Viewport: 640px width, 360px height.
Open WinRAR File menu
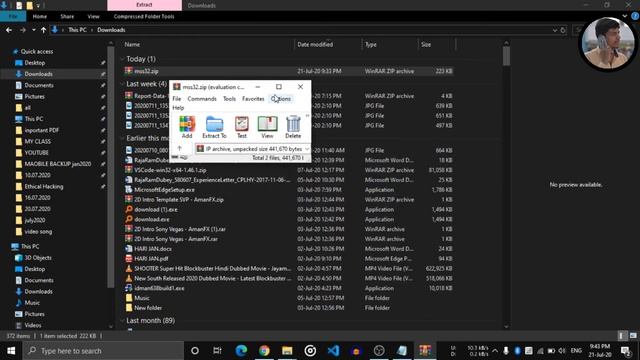tap(177, 99)
